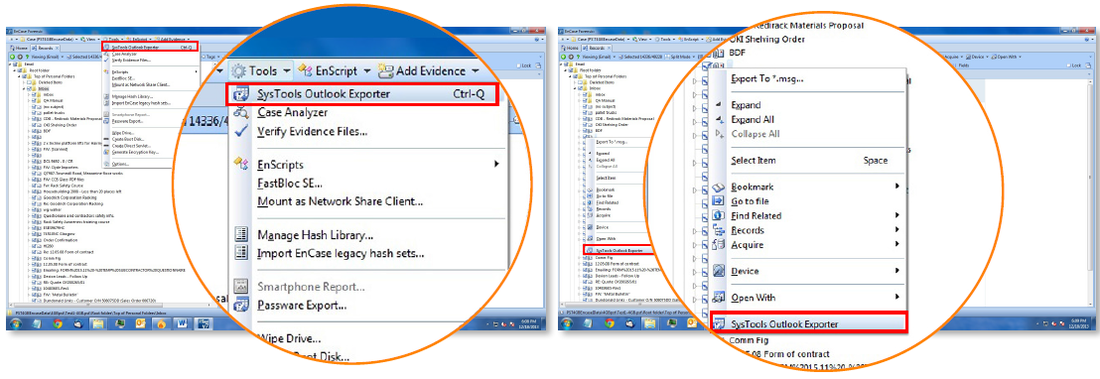Click the Go to file icon
This screenshot has height=379, width=1100.
718,201
